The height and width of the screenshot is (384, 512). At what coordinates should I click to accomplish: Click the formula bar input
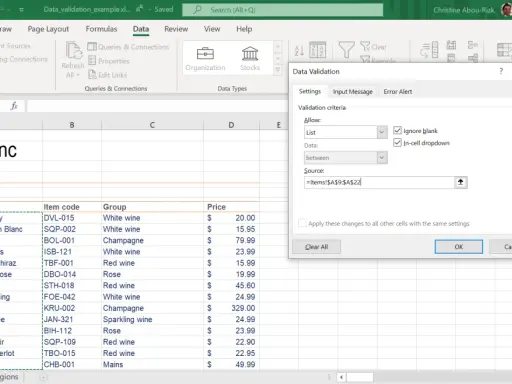[157, 106]
